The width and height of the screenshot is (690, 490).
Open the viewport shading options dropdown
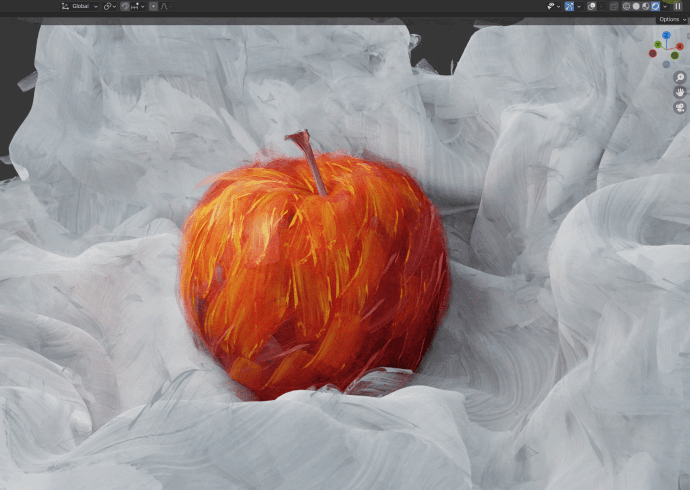click(665, 6)
